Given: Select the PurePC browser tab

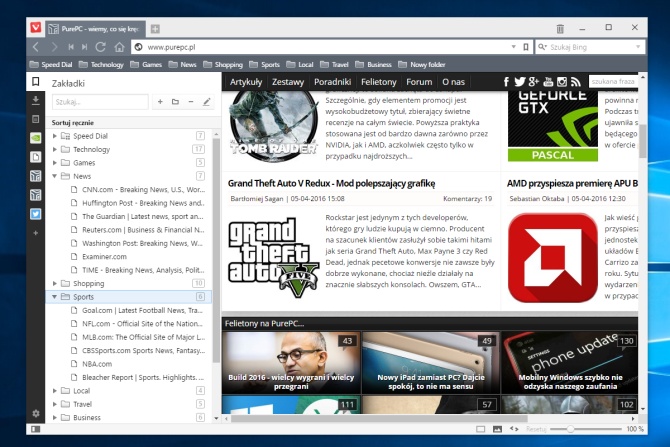Looking at the screenshot, I should (x=95, y=29).
